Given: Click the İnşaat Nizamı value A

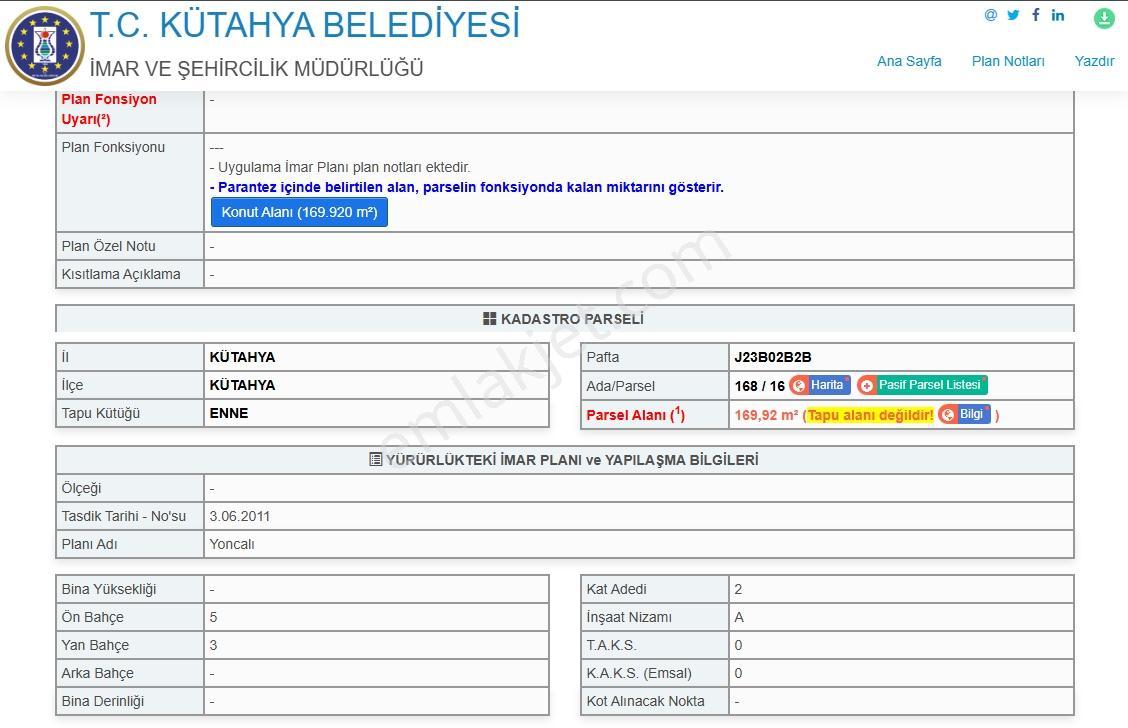Looking at the screenshot, I should point(739,617).
